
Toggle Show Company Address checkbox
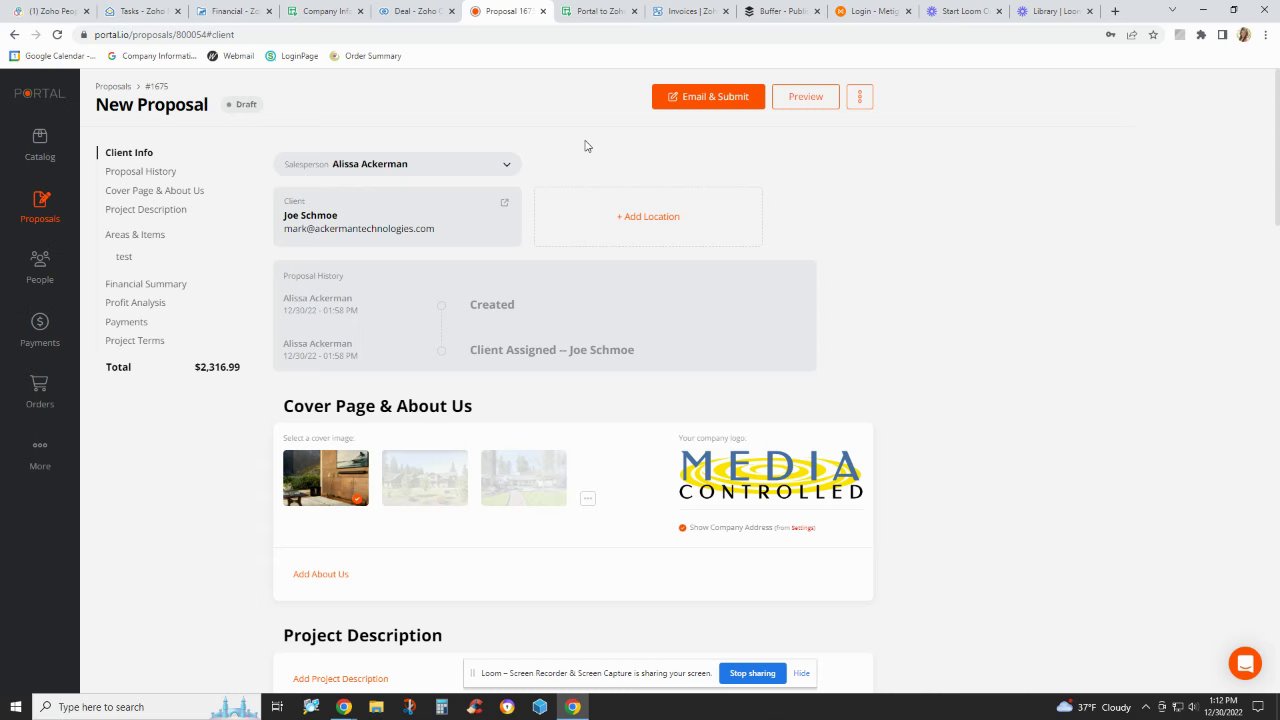(x=683, y=528)
